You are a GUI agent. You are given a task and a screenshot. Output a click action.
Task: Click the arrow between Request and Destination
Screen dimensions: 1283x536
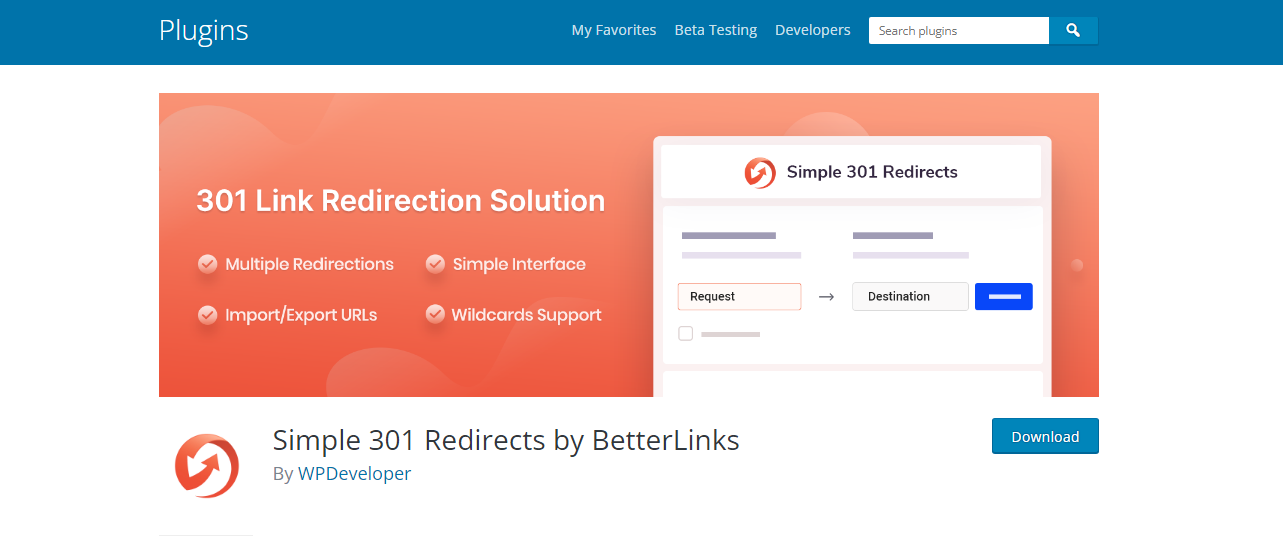(826, 297)
